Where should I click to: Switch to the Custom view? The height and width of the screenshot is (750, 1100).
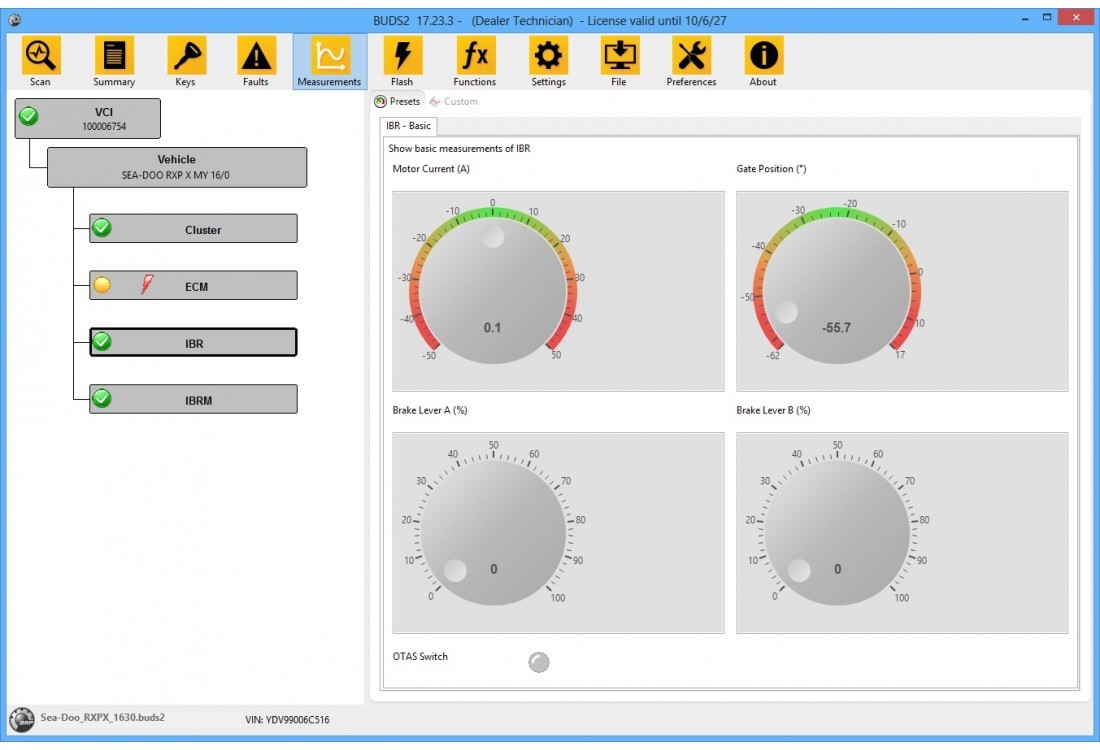pyautogui.click(x=454, y=102)
